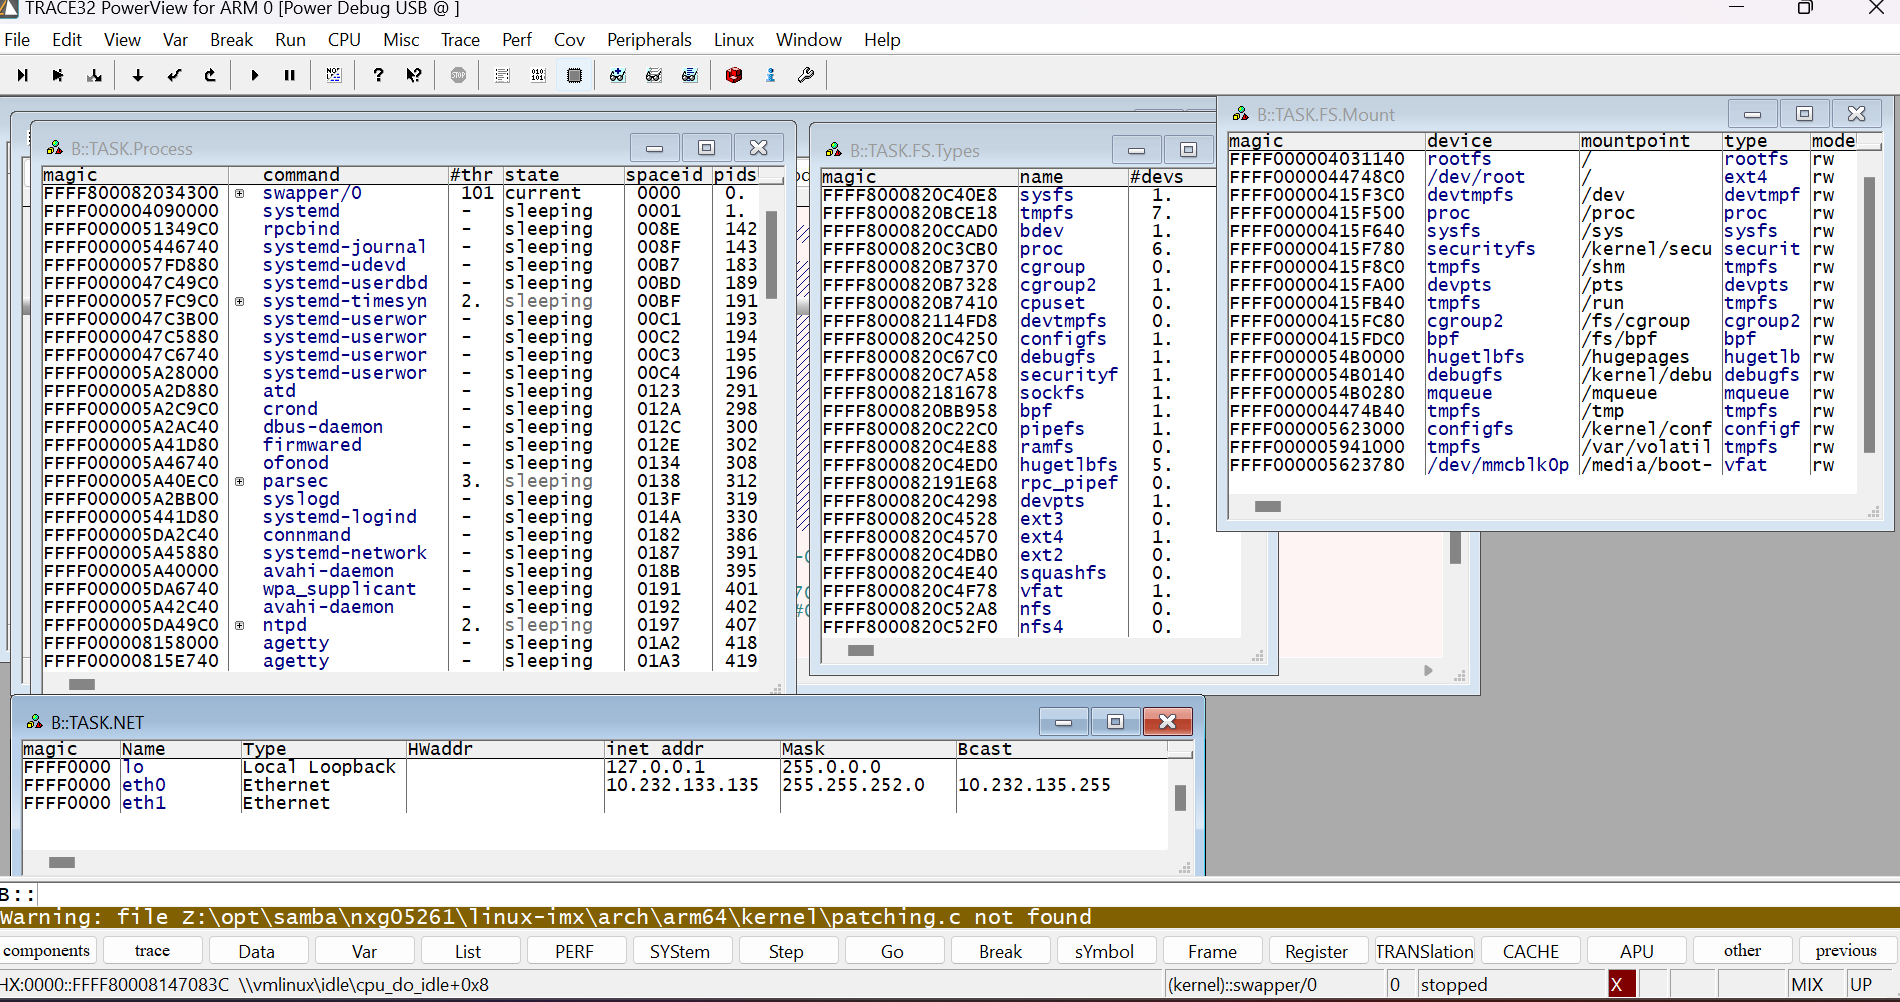Click the TRANSLation button at the bottom
The height and width of the screenshot is (1002, 1900).
(x=1424, y=950)
